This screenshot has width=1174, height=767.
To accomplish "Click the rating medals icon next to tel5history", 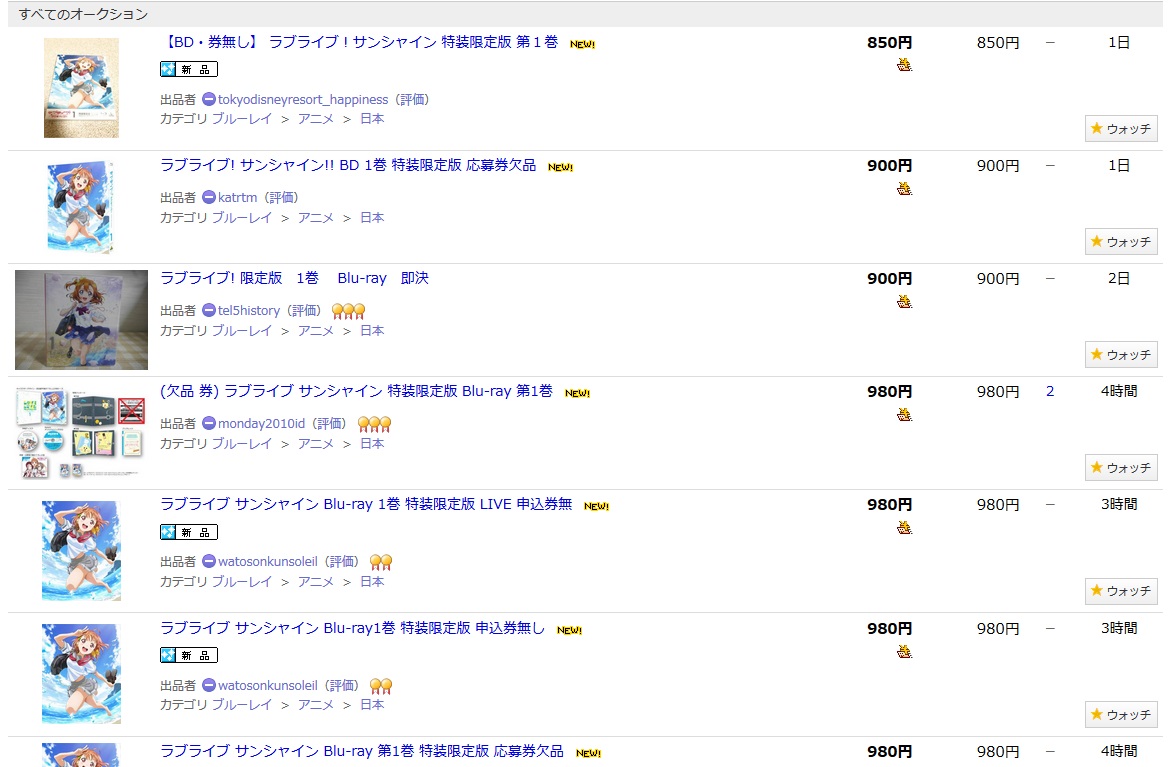I will [348, 311].
